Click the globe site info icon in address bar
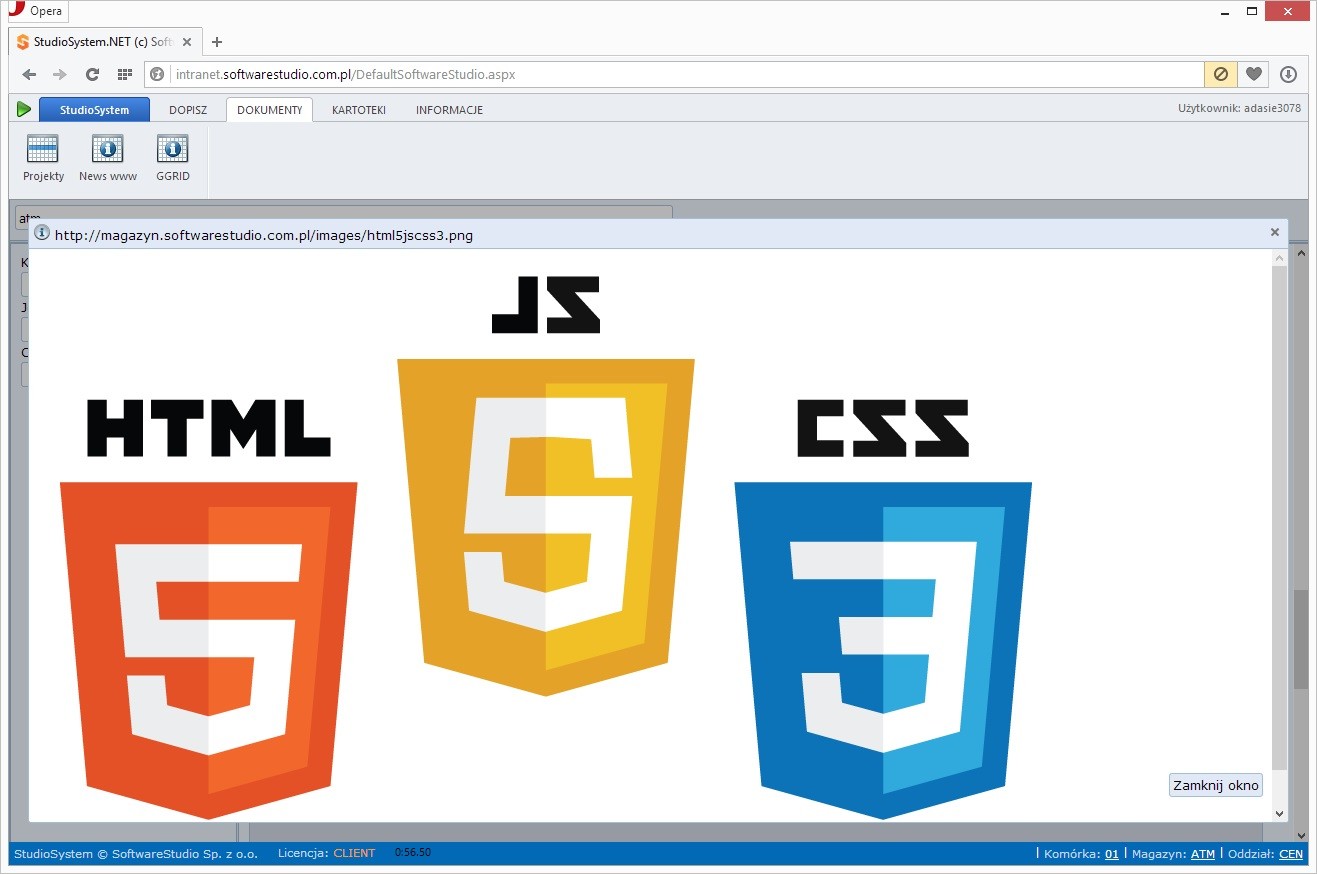This screenshot has width=1317, height=874. coord(157,74)
